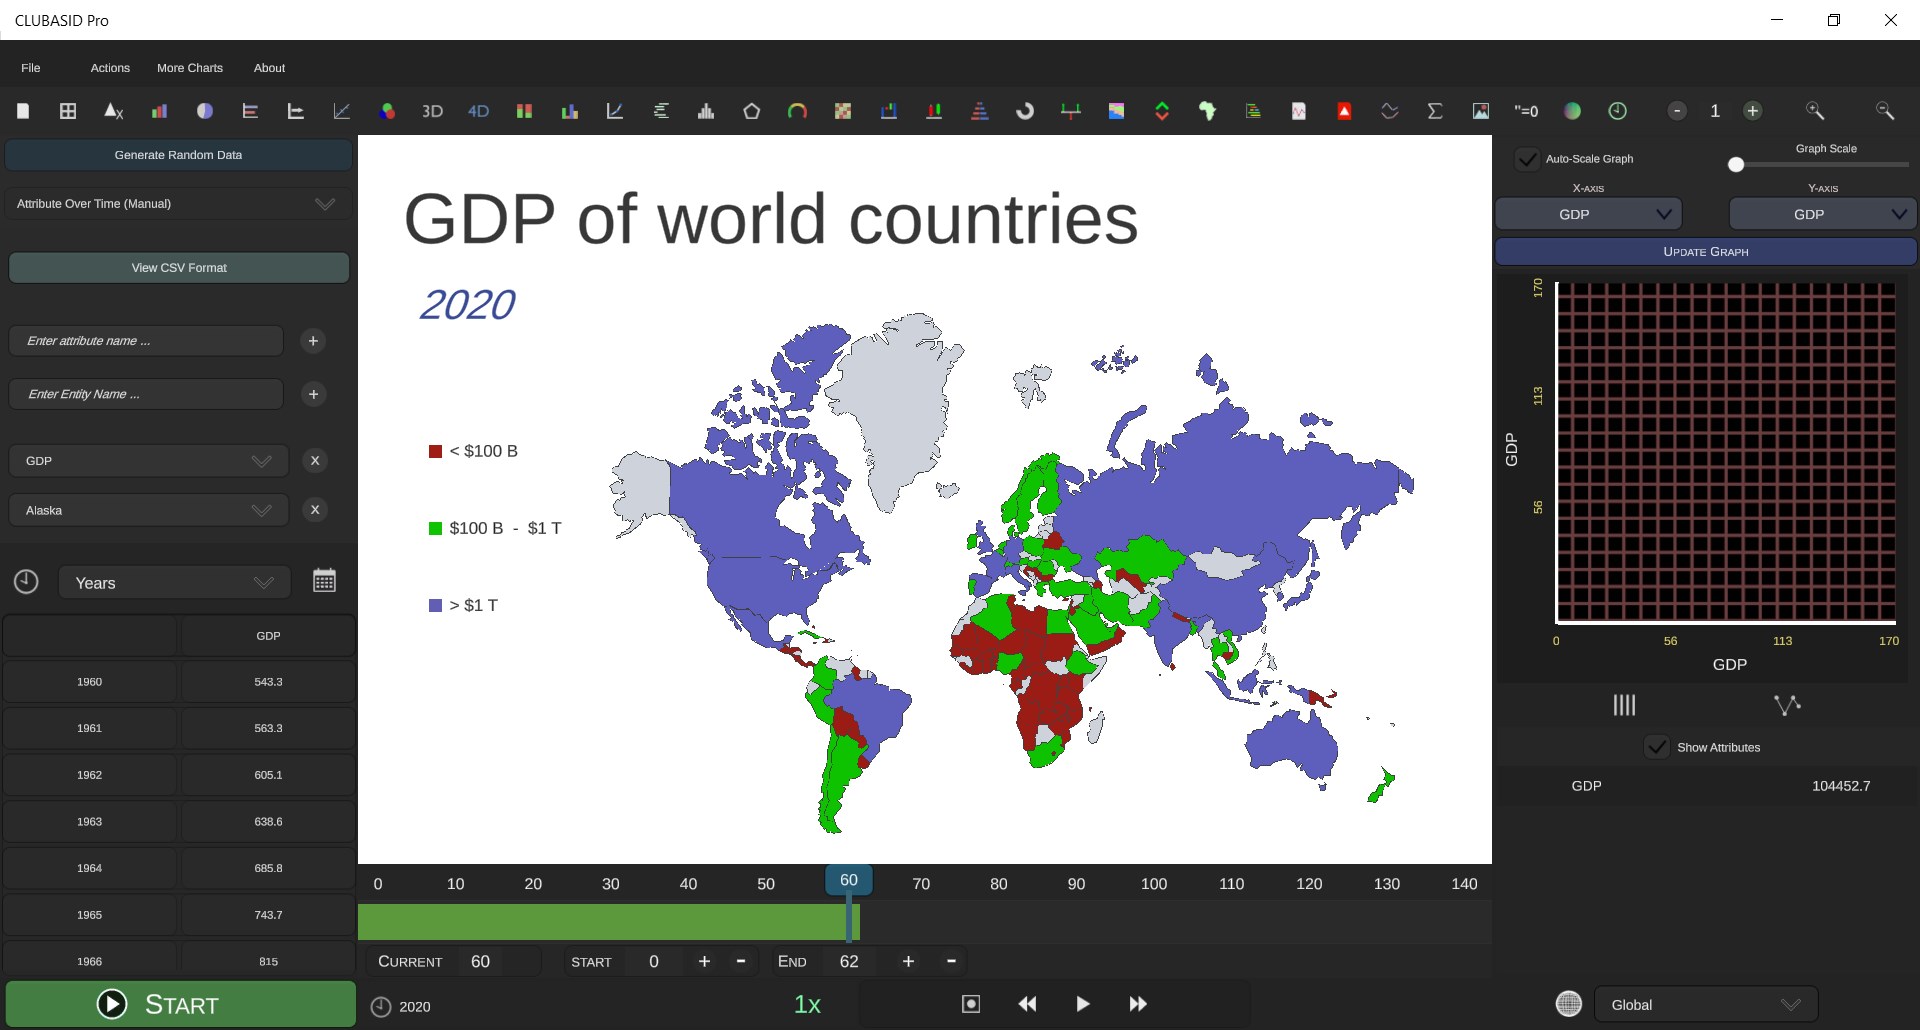Open the table grid icon
1920x1030 pixels.
tap(68, 111)
